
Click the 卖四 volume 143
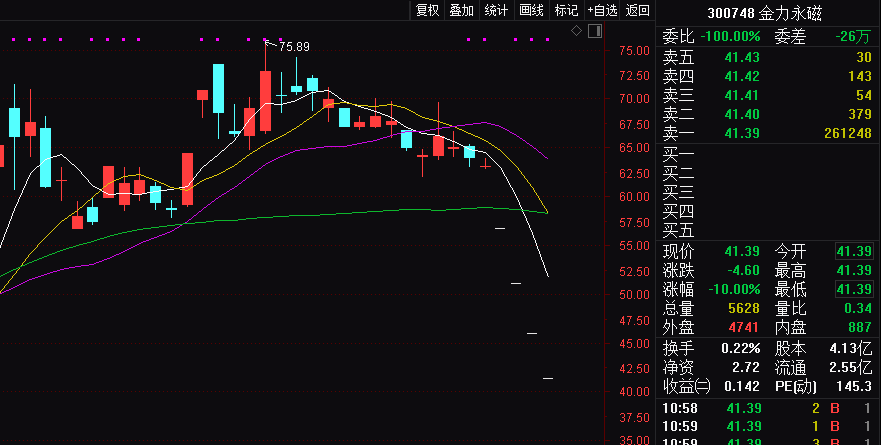(860, 76)
